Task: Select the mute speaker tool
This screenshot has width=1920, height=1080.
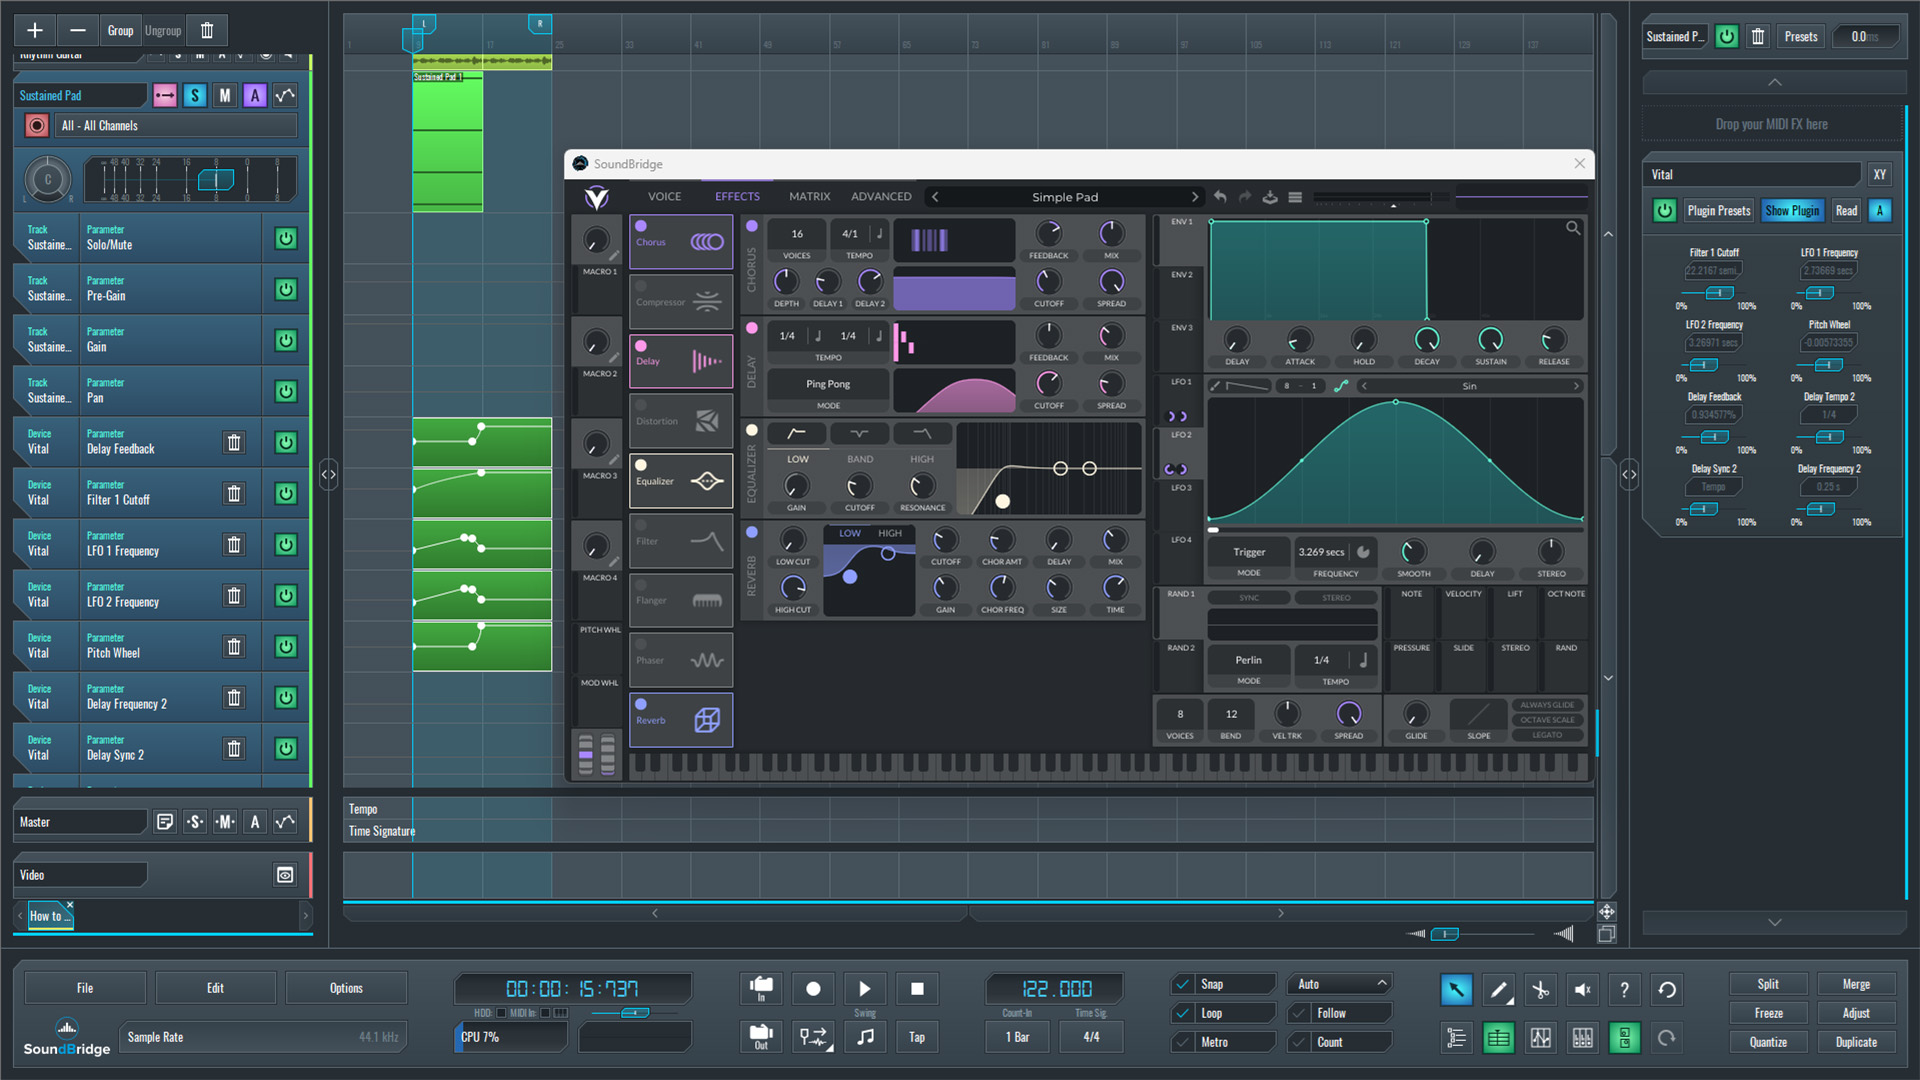Action: (x=1582, y=990)
